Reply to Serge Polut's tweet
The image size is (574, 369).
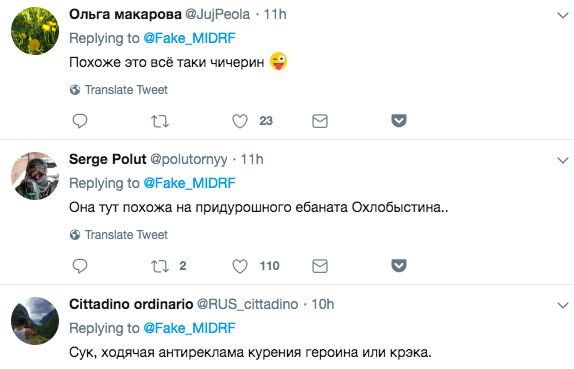(80, 266)
